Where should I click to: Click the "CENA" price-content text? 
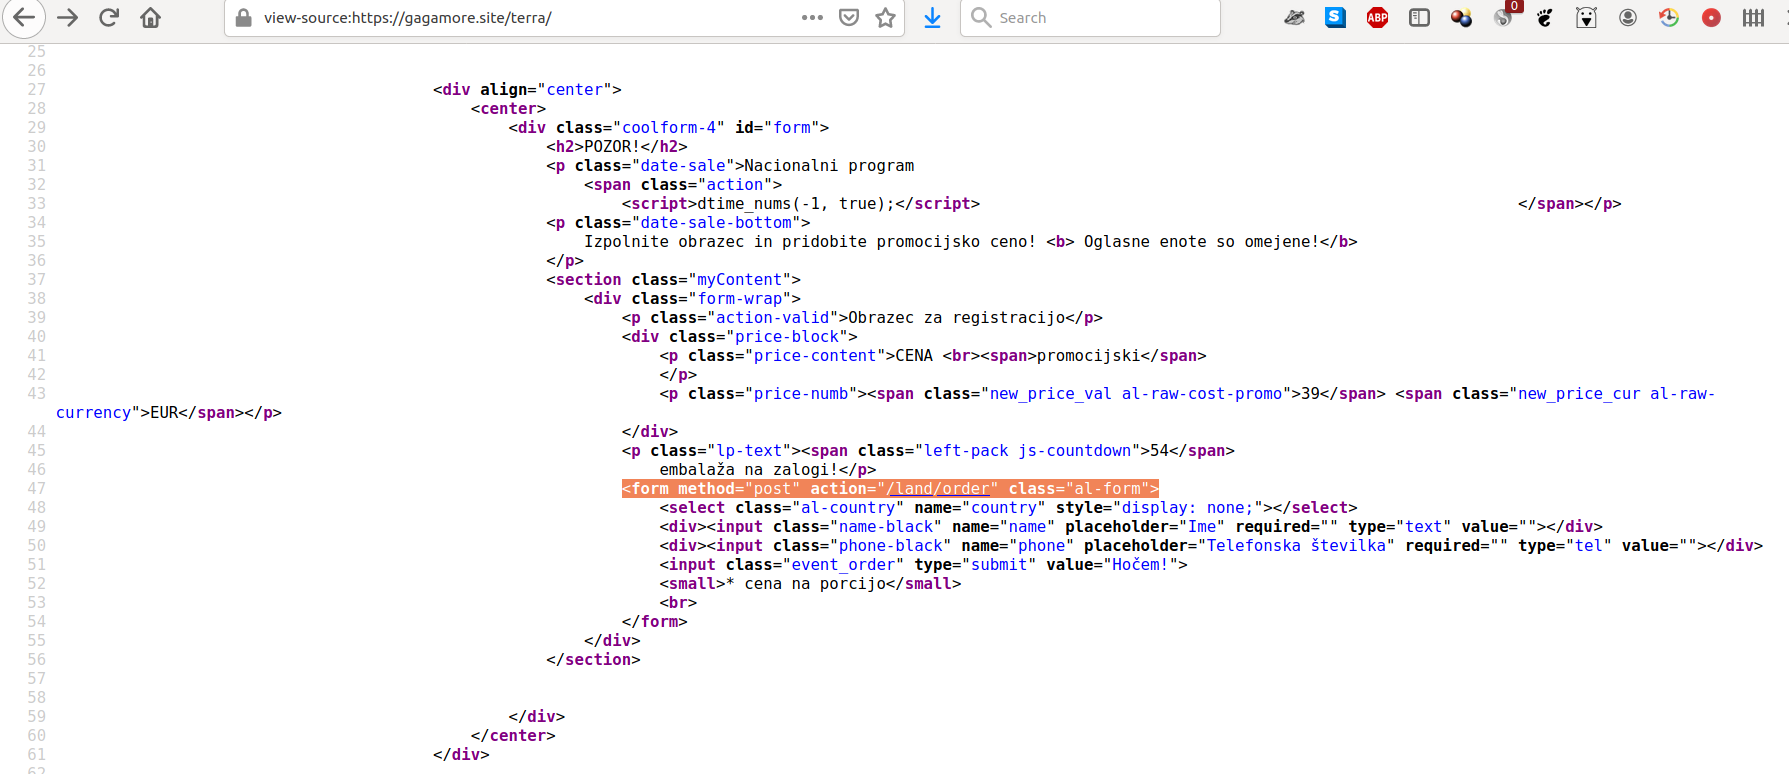pos(914,356)
